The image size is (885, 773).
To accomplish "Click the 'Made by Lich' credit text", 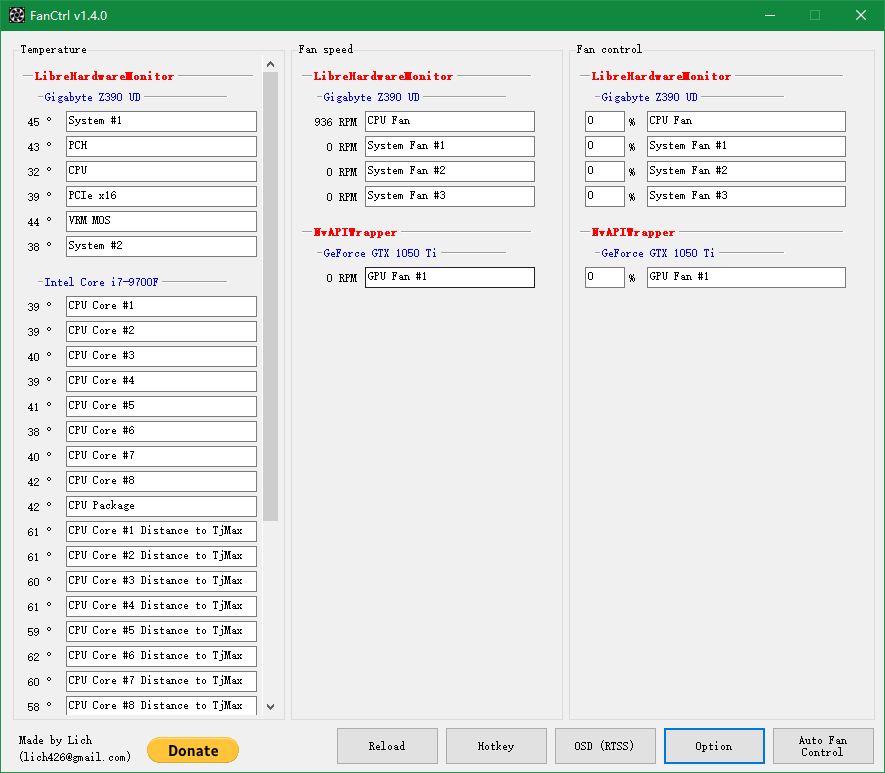I will pyautogui.click(x=55, y=740).
